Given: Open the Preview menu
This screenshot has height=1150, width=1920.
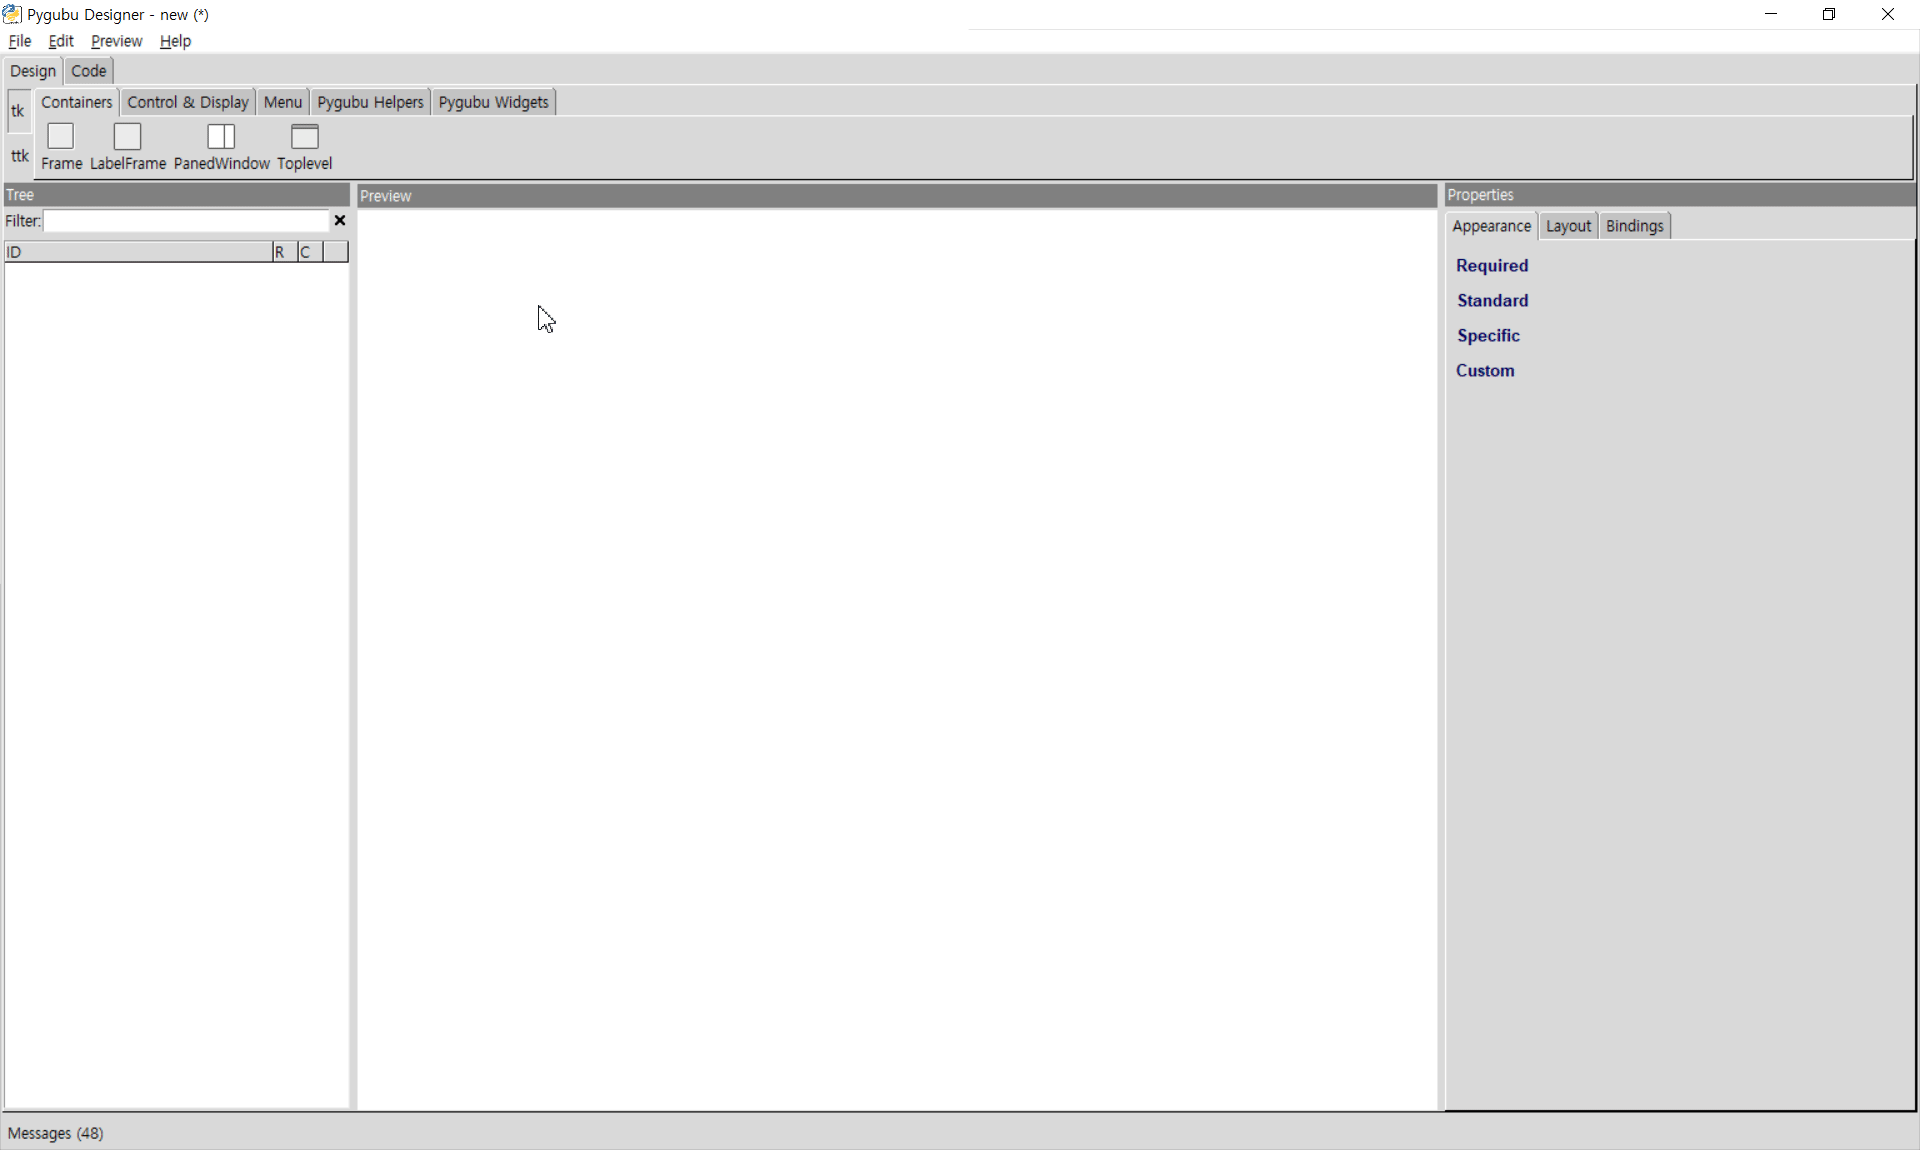Looking at the screenshot, I should point(116,41).
